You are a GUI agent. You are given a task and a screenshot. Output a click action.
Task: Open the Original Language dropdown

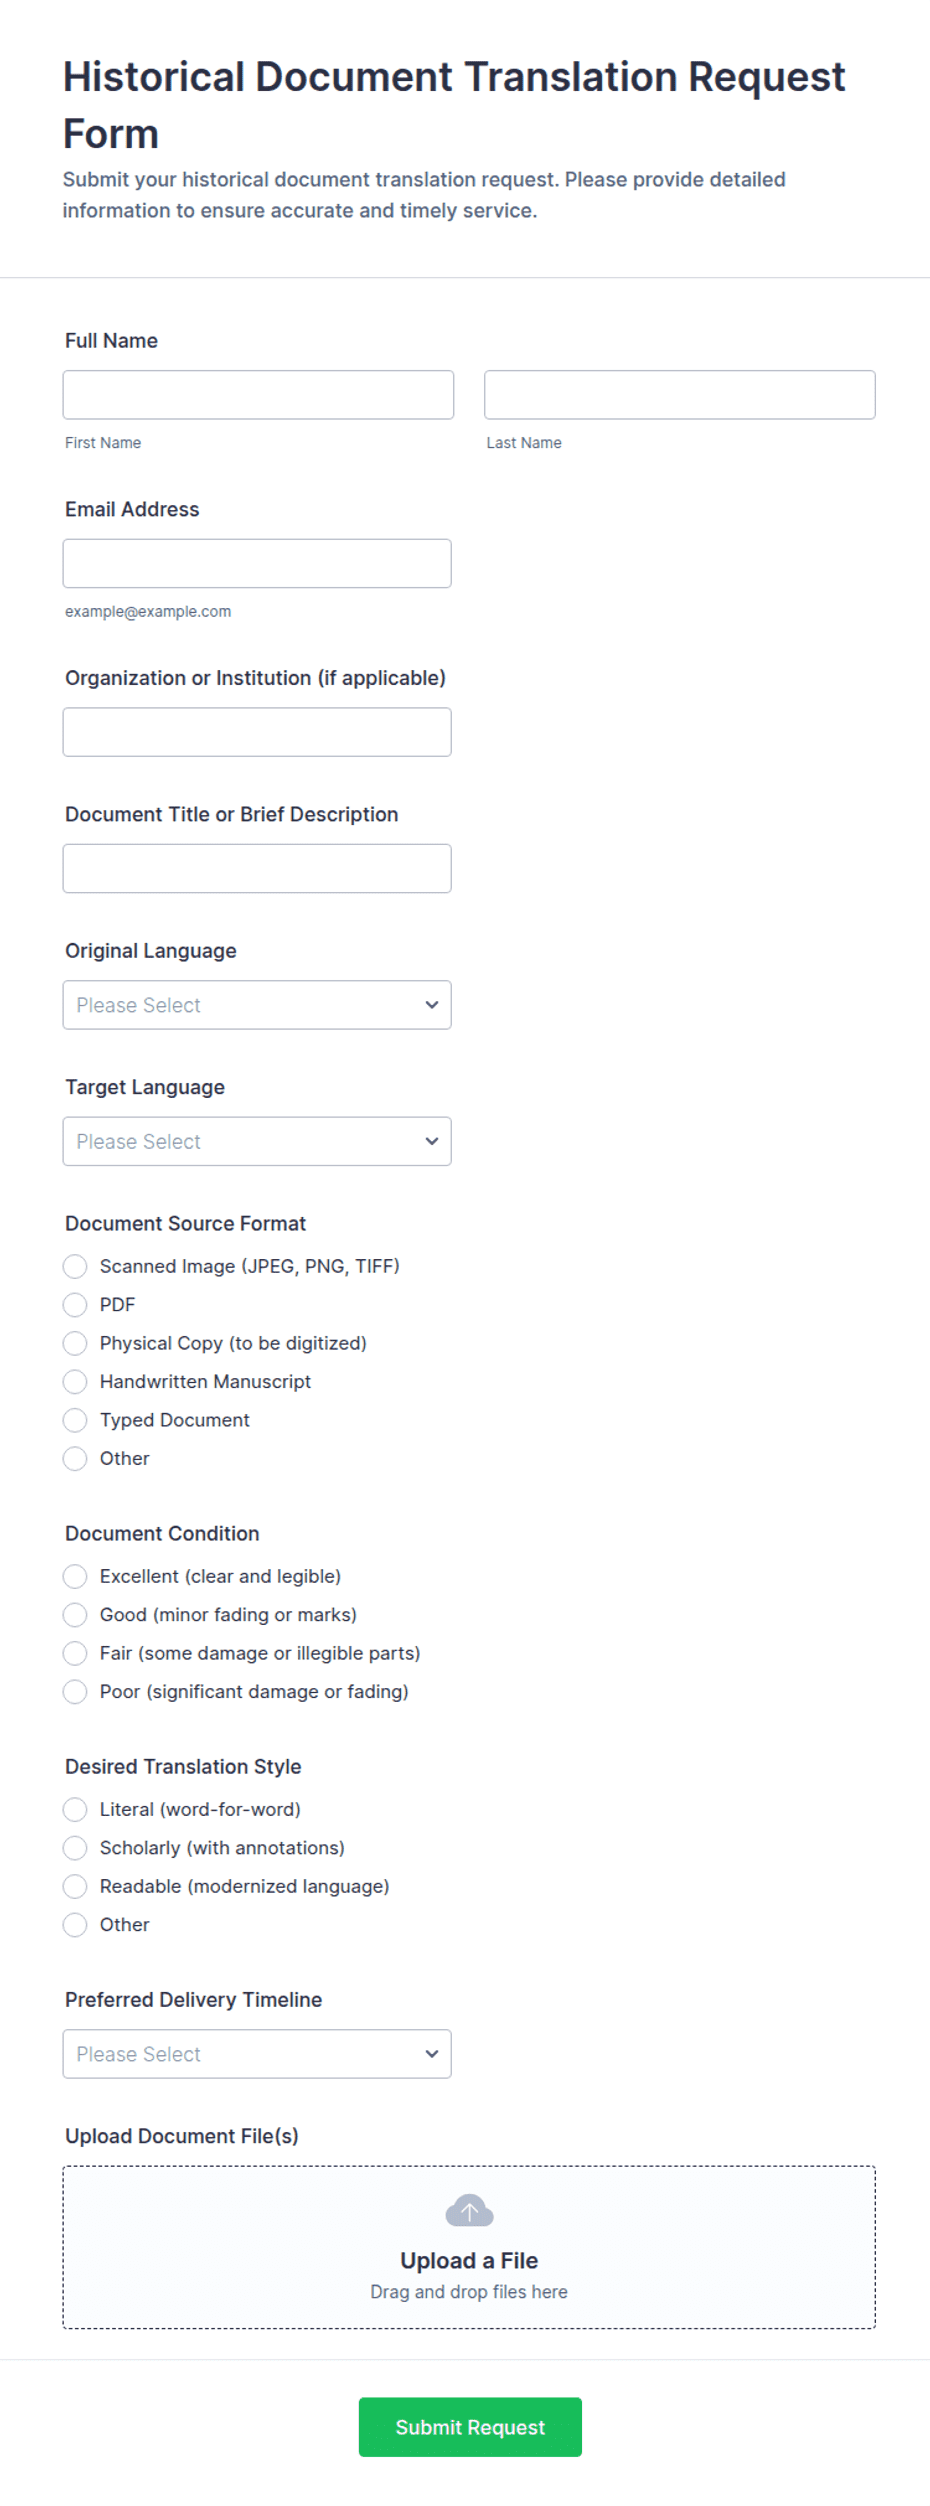coord(257,1005)
